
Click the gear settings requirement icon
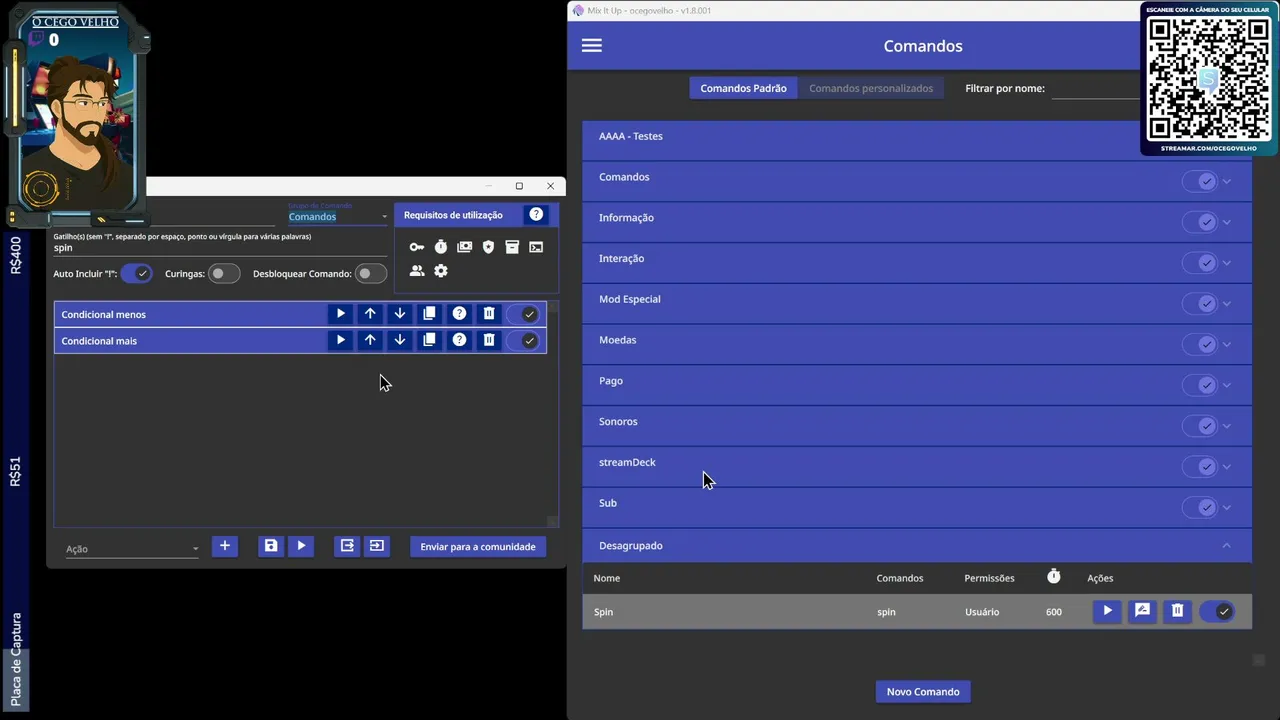[x=441, y=271]
